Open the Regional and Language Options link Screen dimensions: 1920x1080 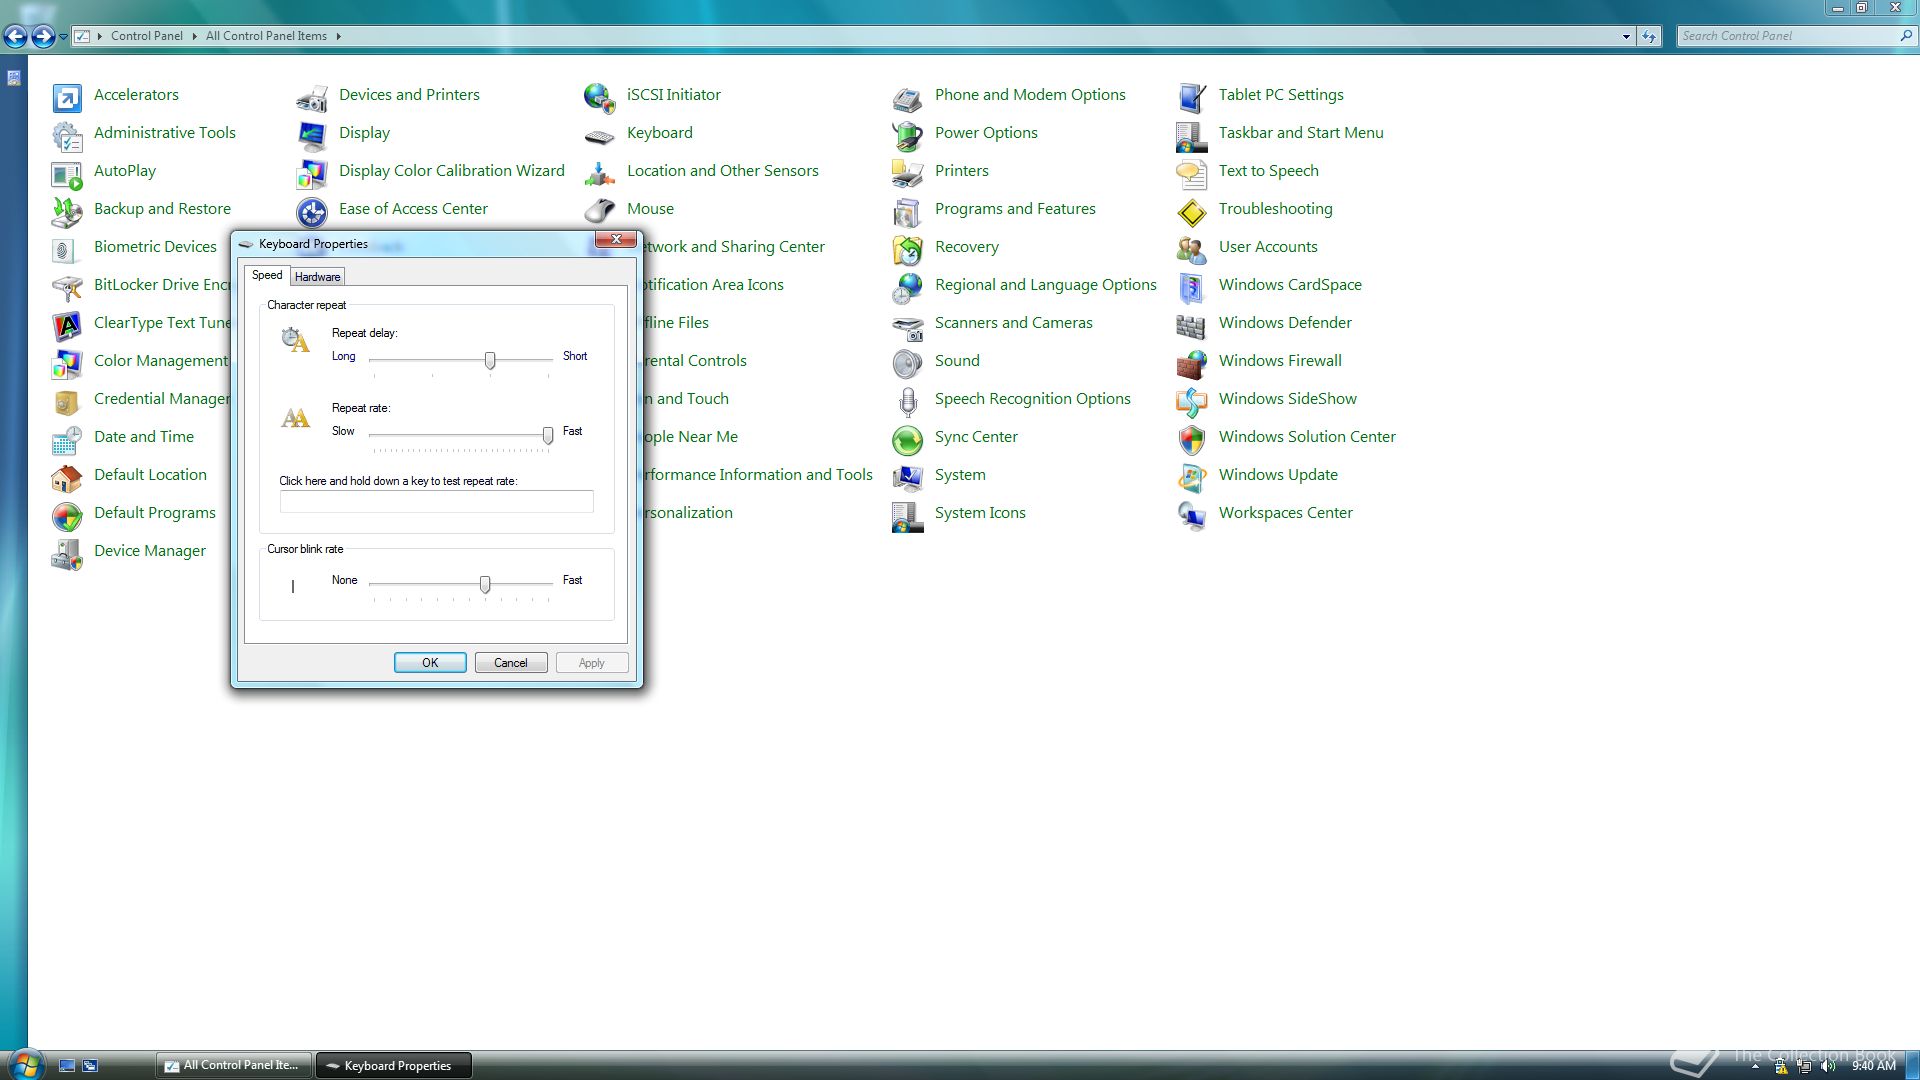click(1045, 285)
